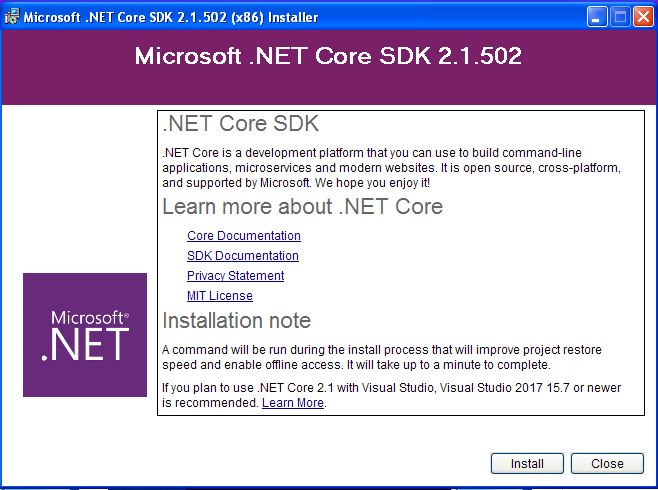Click the Microsoft .NET Core SDK 2.1.502 banner heading

click(x=328, y=56)
